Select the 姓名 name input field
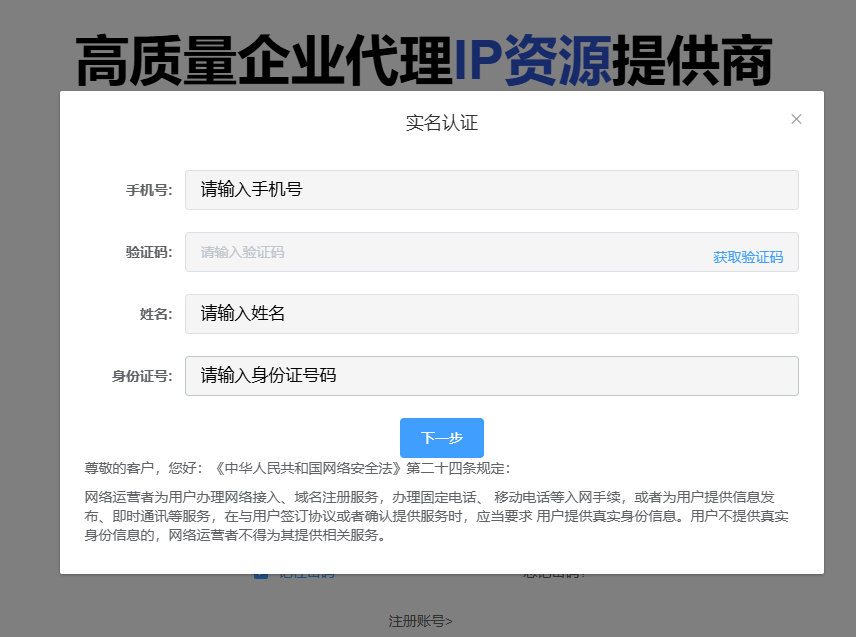856x637 pixels. pos(491,314)
